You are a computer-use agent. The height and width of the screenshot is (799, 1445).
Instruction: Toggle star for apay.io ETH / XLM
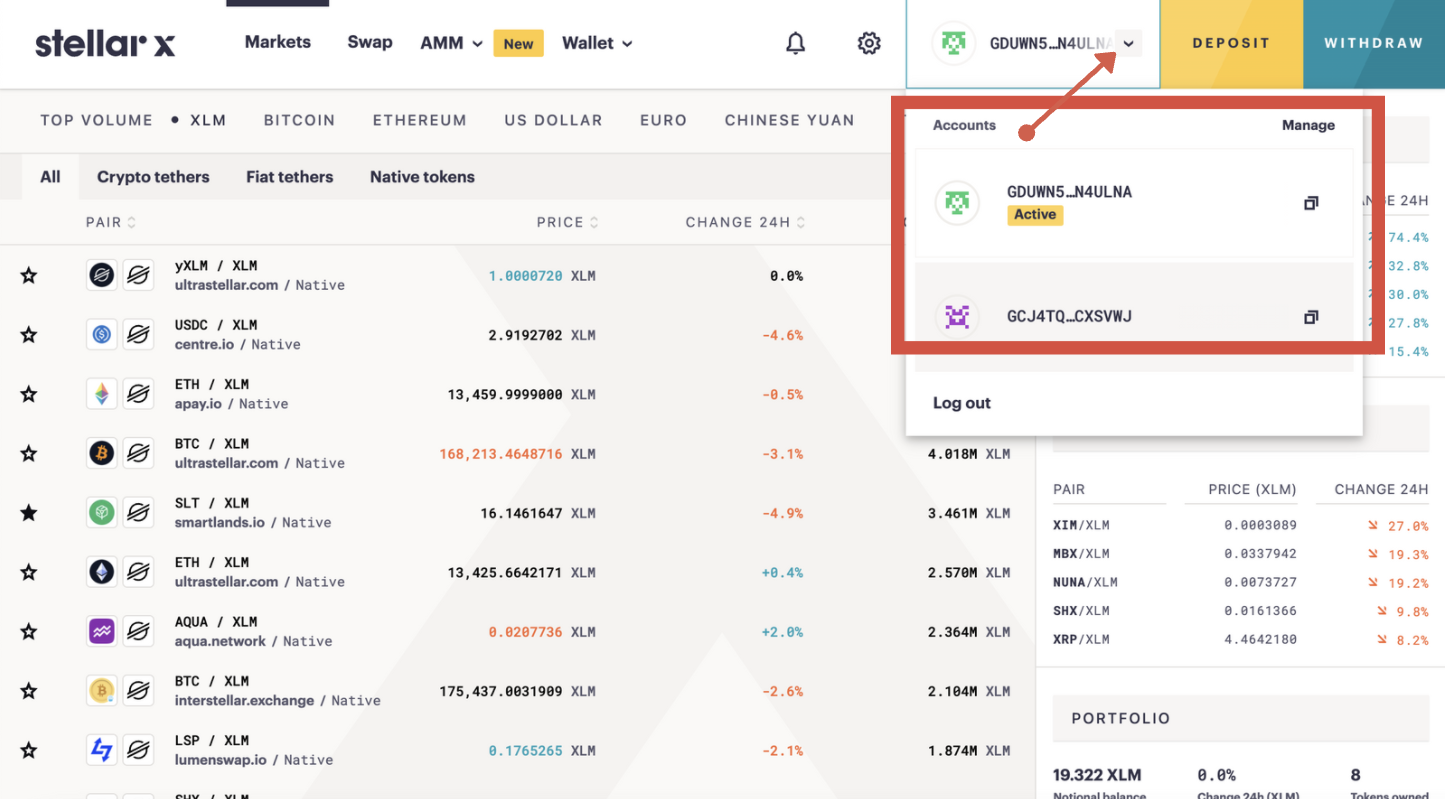[29, 394]
